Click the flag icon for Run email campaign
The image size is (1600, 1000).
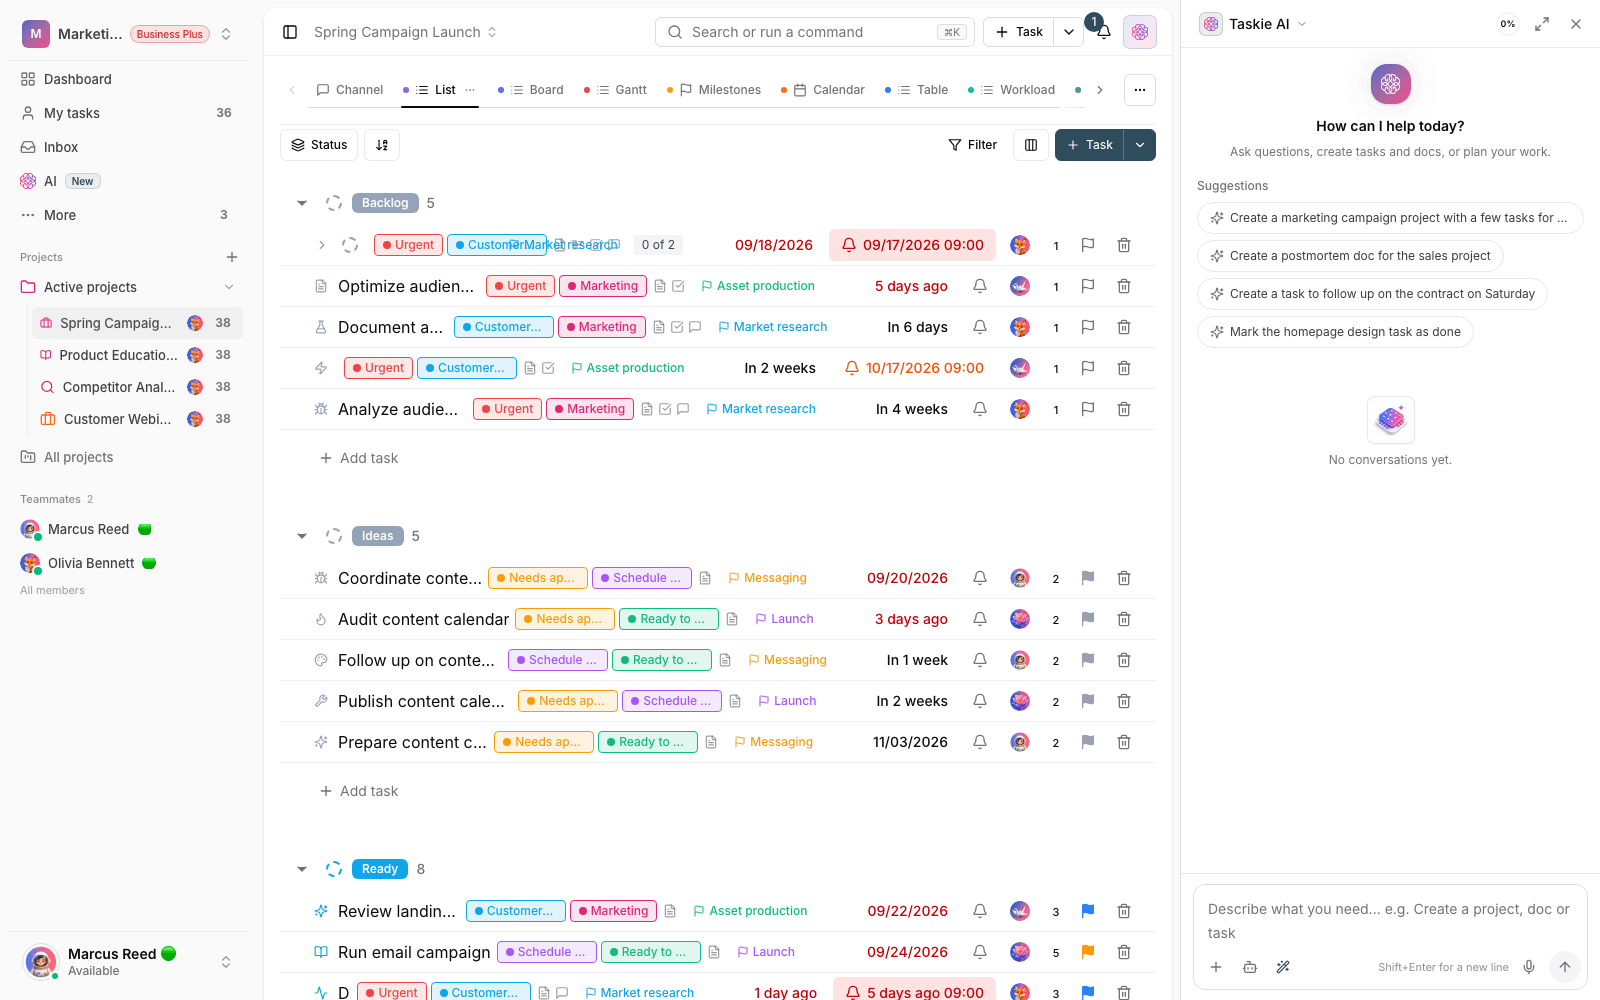(x=1088, y=952)
